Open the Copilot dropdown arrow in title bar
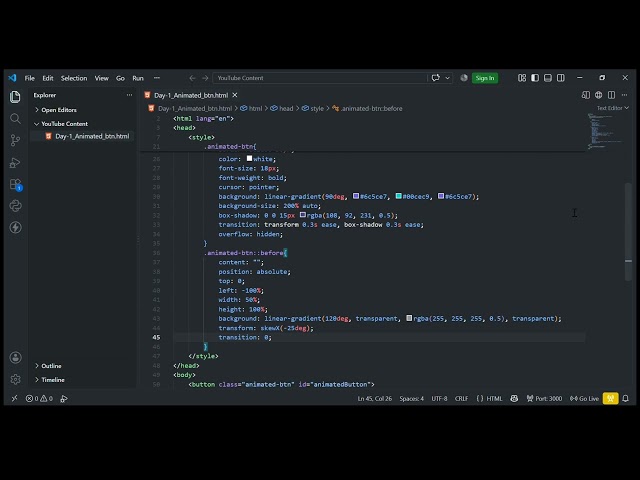The height and width of the screenshot is (480, 640). pos(447,78)
